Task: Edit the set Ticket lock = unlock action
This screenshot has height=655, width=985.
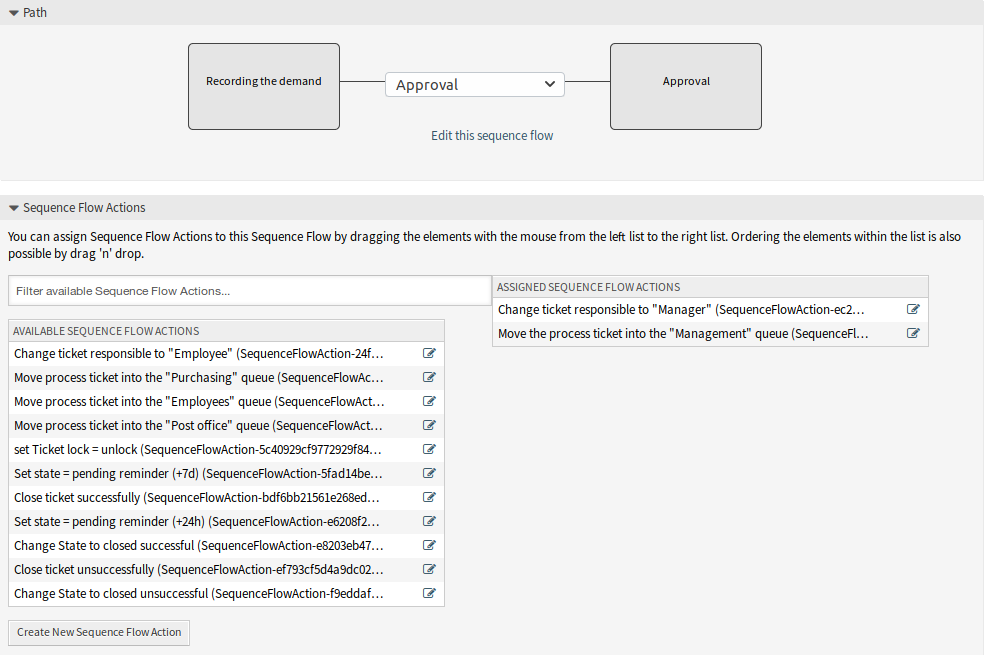Action: (429, 449)
